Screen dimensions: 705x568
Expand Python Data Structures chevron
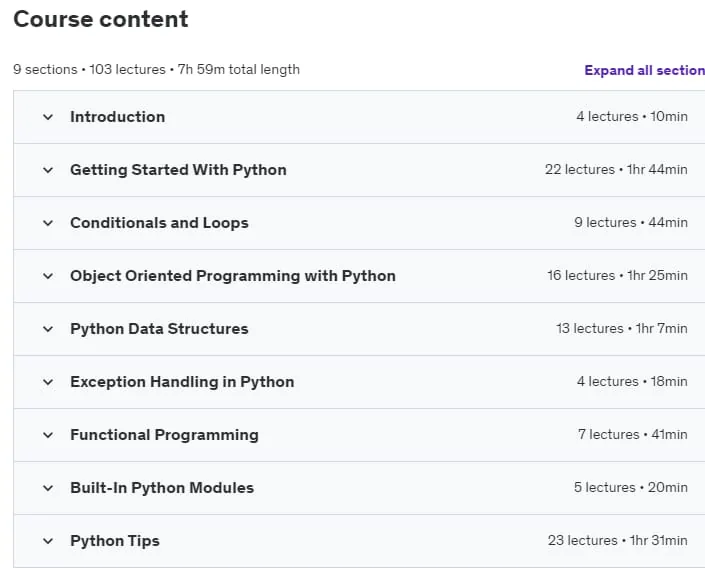point(48,329)
